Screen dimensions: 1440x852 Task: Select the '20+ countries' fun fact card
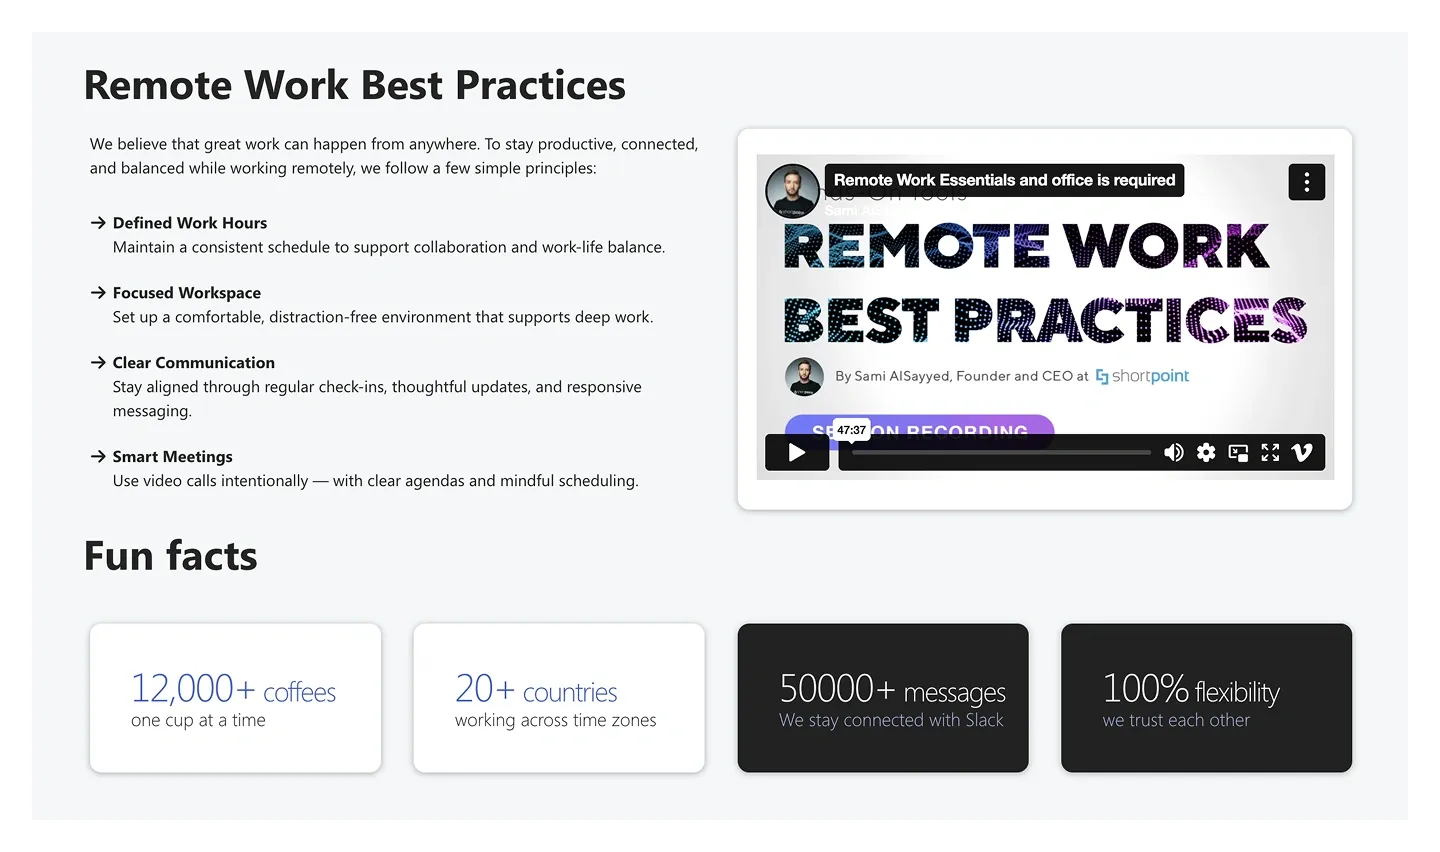coord(559,698)
